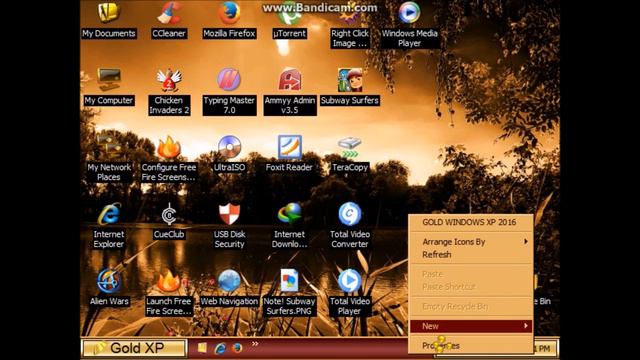
Task: Launch Internet Explorer from quick launch
Action: click(220, 348)
